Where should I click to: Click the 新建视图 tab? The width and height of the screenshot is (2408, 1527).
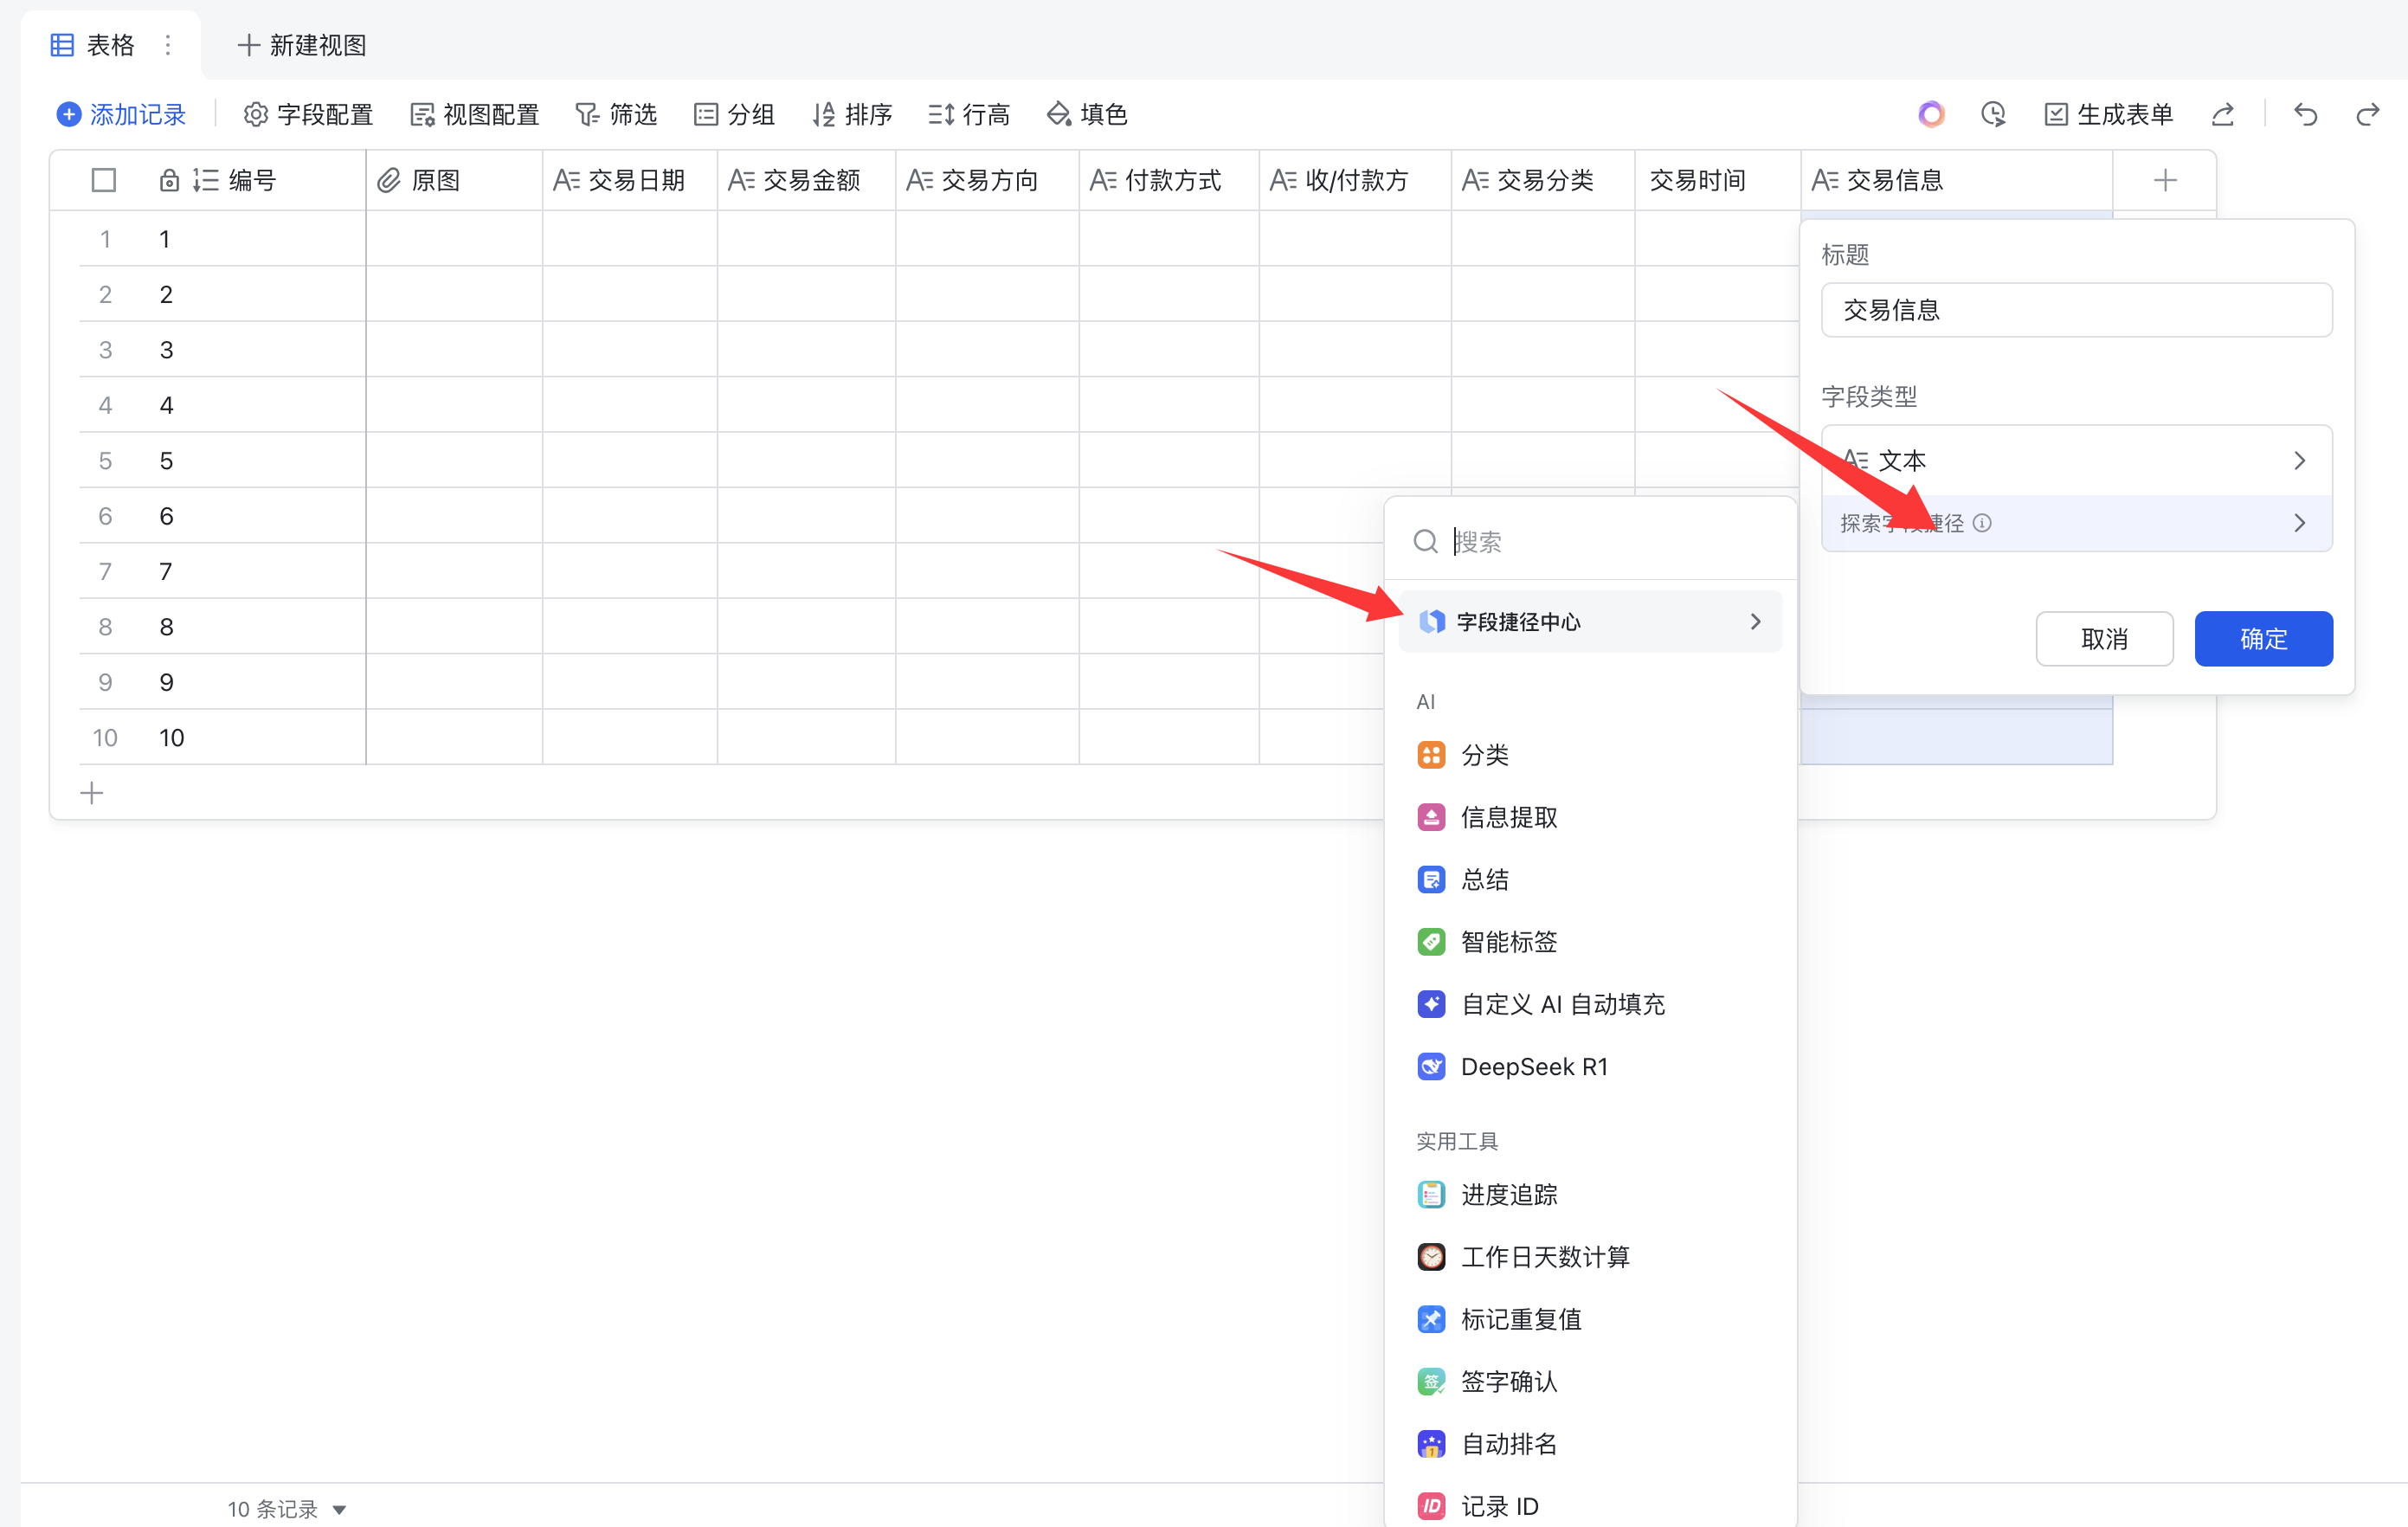tap(303, 45)
